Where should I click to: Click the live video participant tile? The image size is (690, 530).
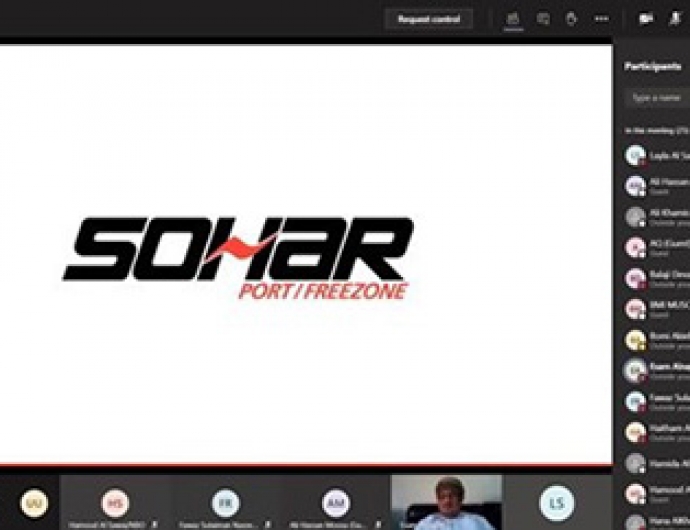pos(446,503)
